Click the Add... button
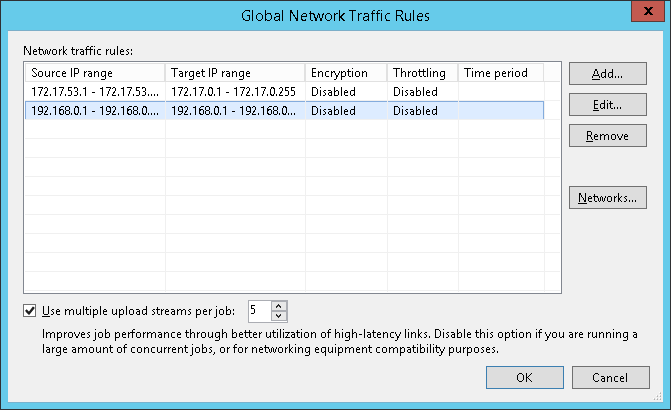Image resolution: width=671 pixels, height=410 pixels. 607,74
